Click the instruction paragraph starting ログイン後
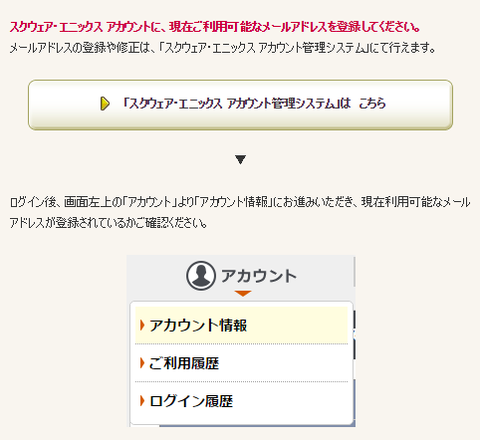 point(240,212)
